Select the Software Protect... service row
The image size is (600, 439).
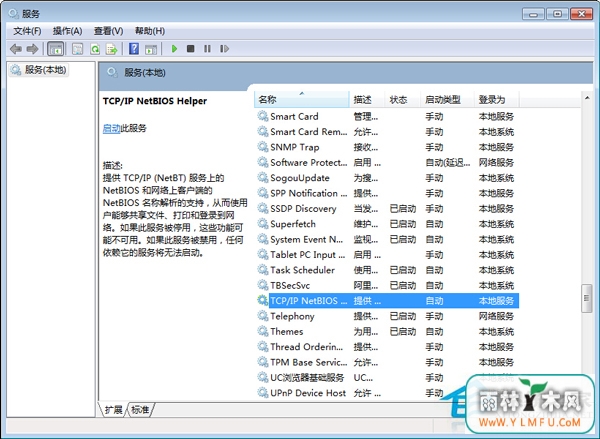click(x=386, y=162)
